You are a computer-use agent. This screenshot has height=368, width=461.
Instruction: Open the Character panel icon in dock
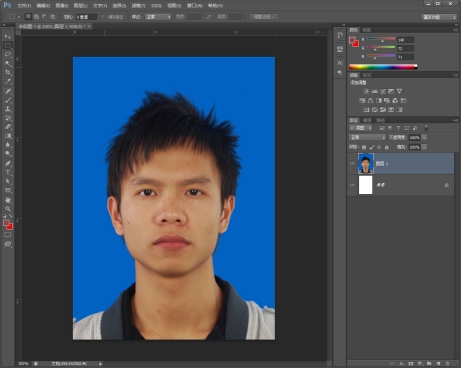[x=340, y=63]
